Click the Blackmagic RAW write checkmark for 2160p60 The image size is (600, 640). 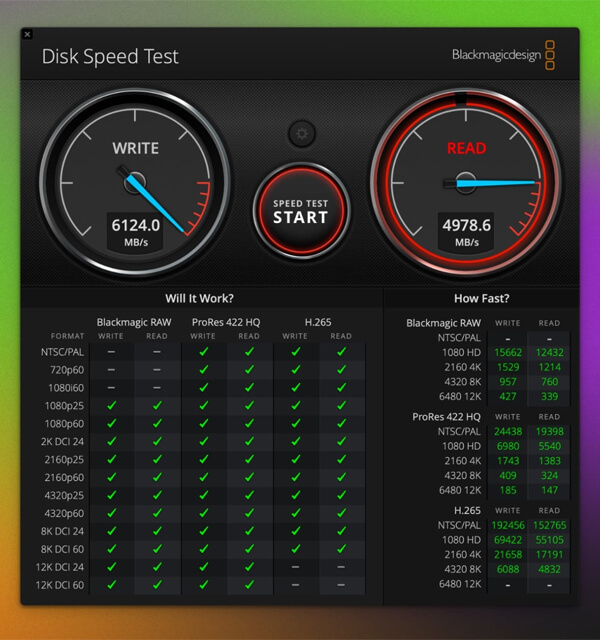(111, 477)
